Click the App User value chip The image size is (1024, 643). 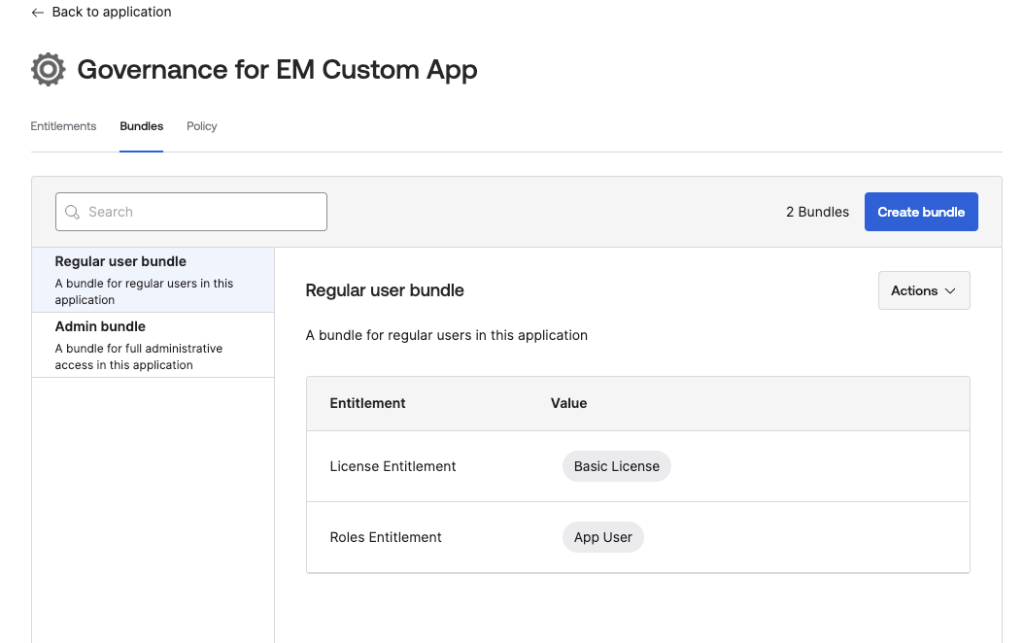(603, 537)
